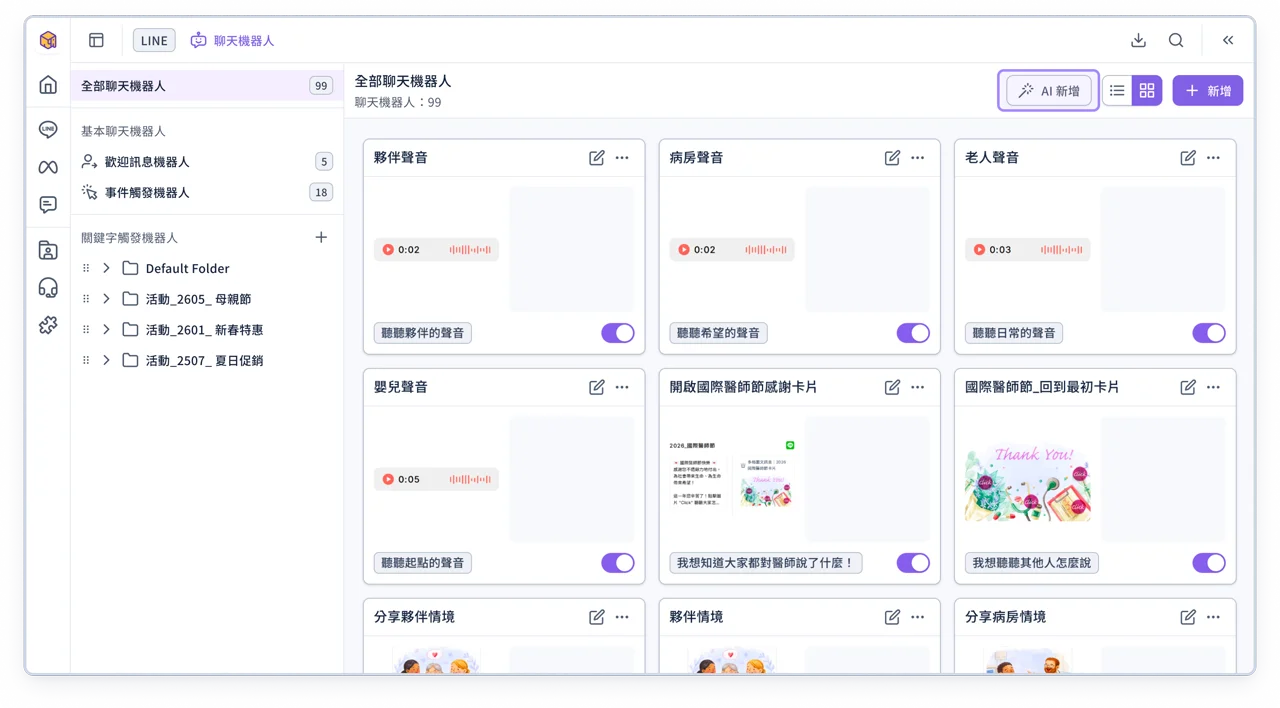Click the 聊天機器人 breadcrumb tab

point(232,40)
